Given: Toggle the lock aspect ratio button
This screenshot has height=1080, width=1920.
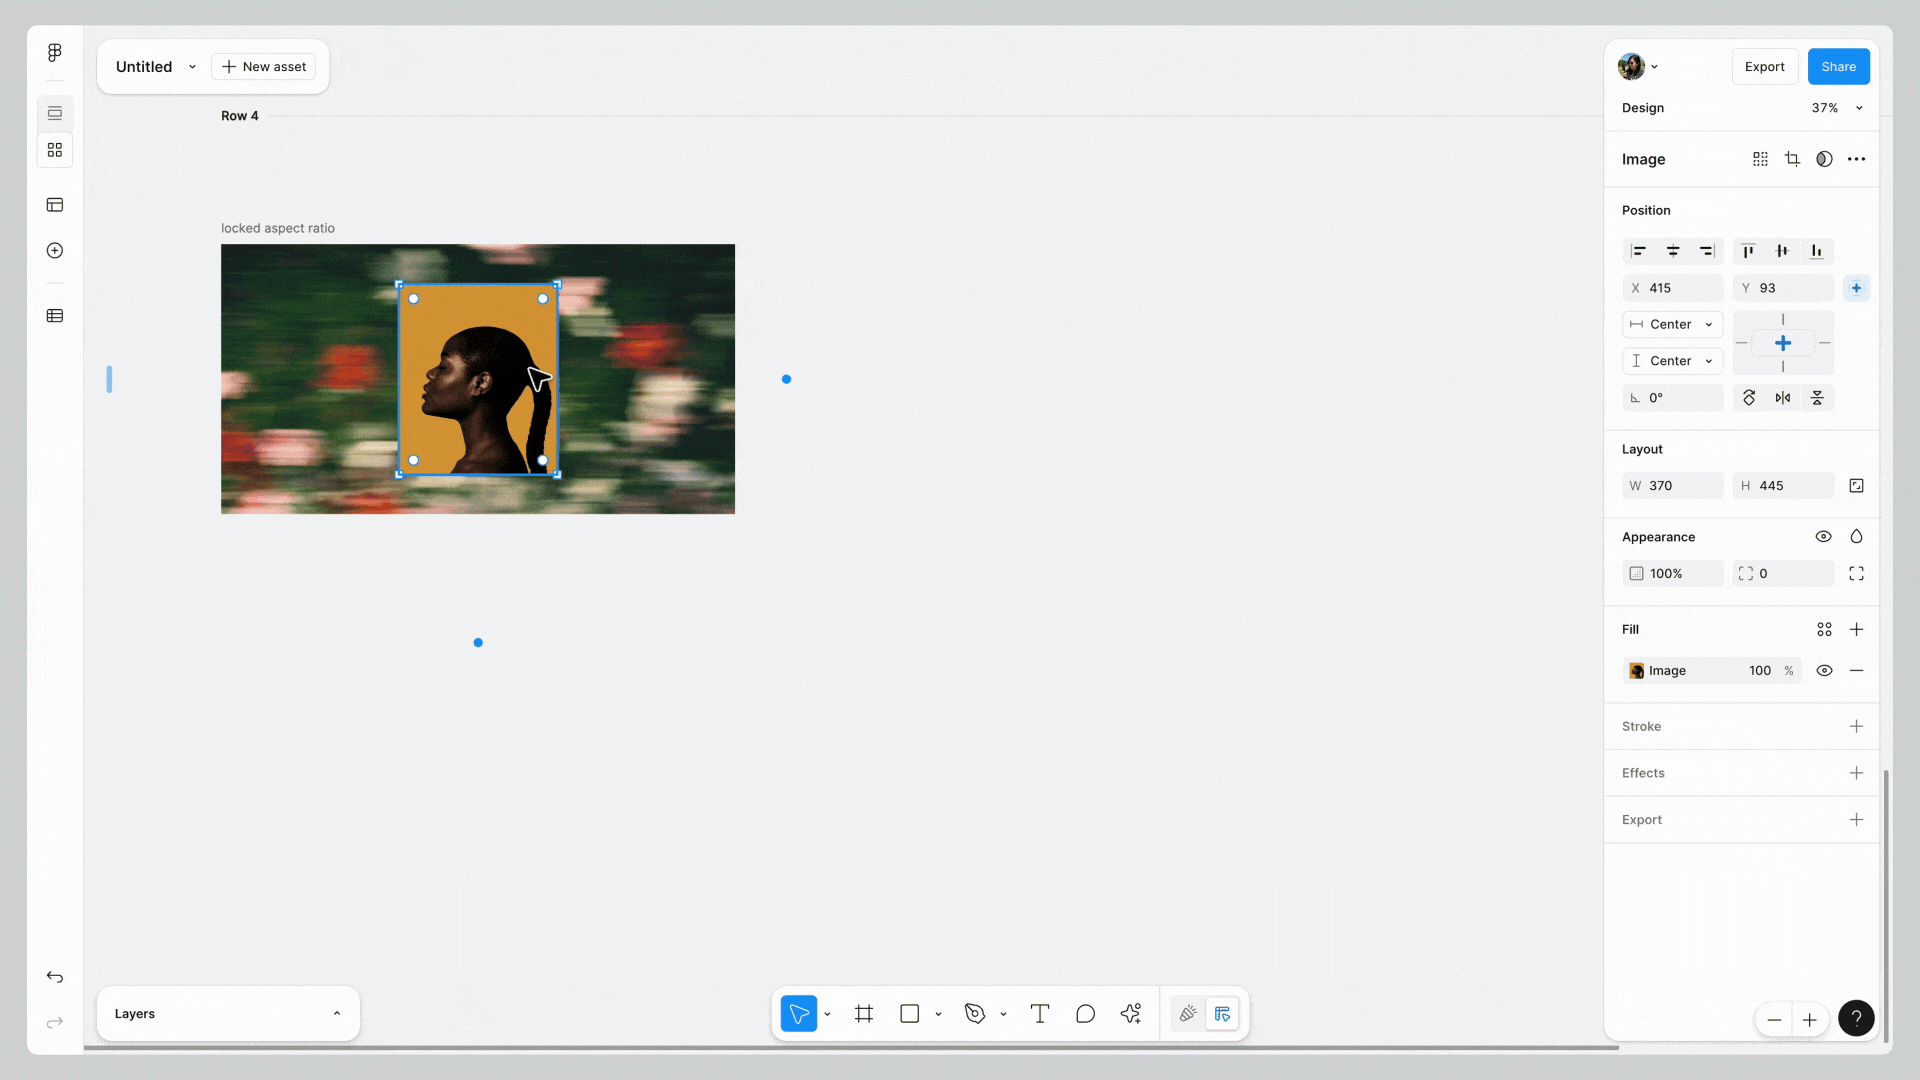Looking at the screenshot, I should (x=1856, y=486).
